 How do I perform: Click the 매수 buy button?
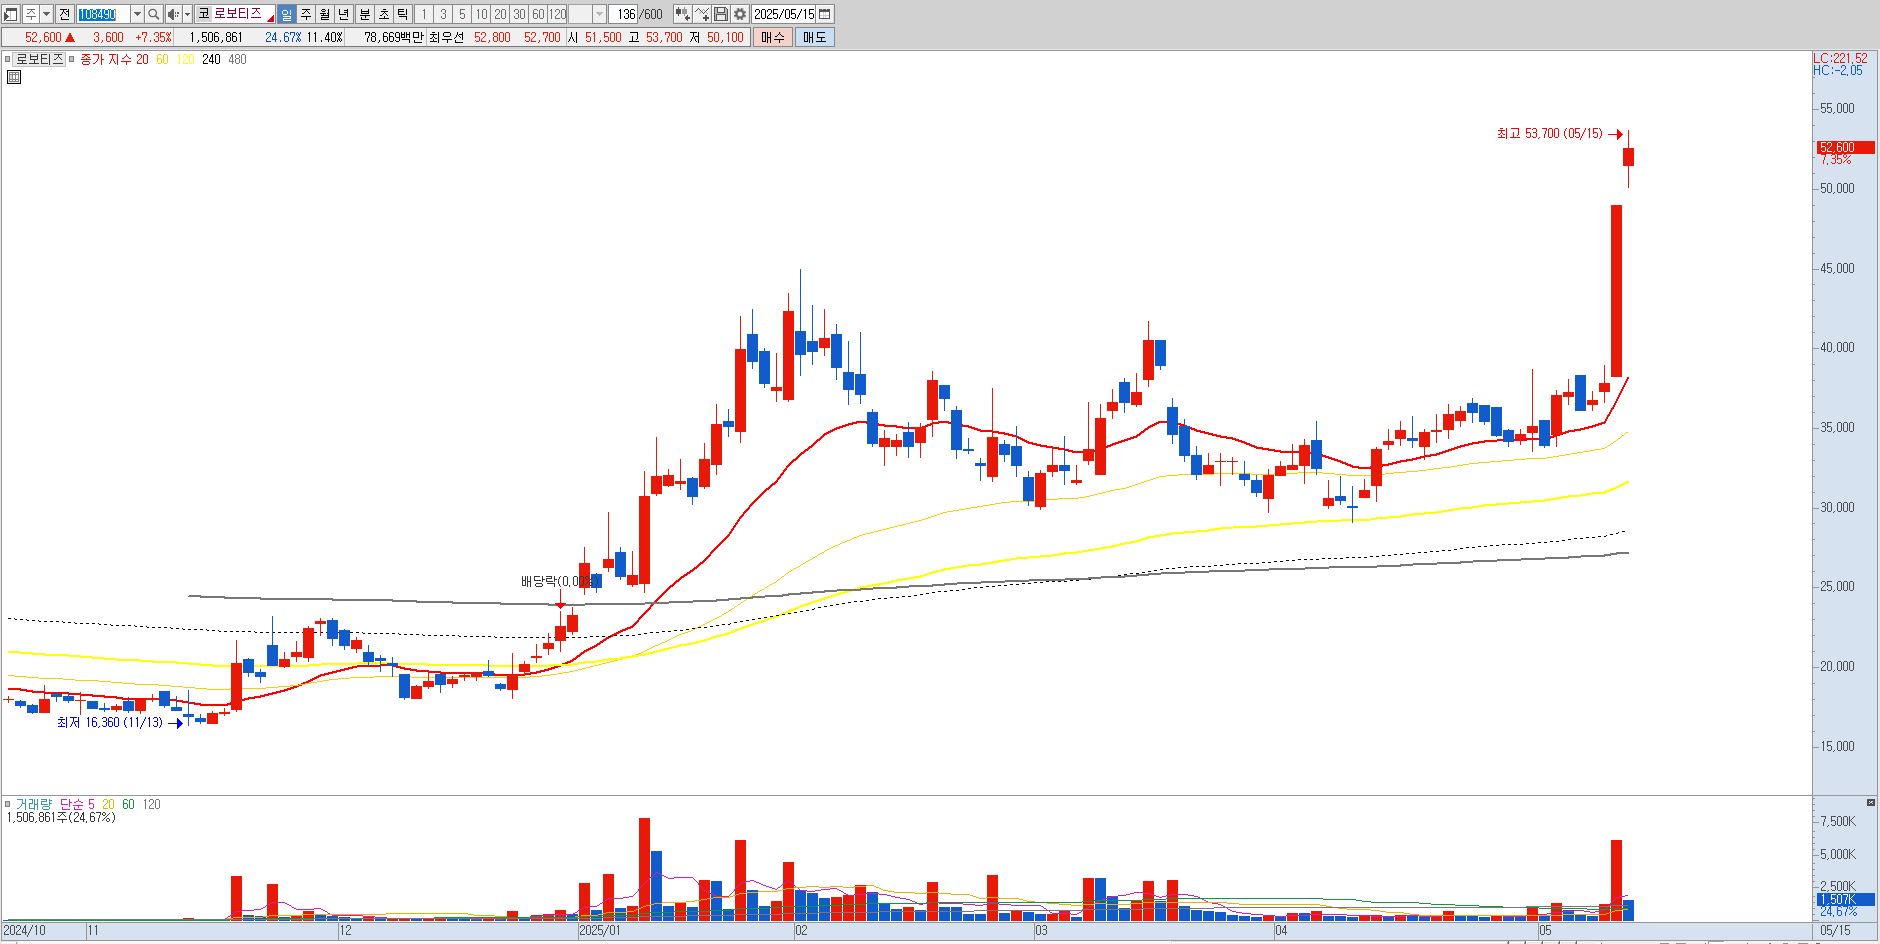[773, 37]
